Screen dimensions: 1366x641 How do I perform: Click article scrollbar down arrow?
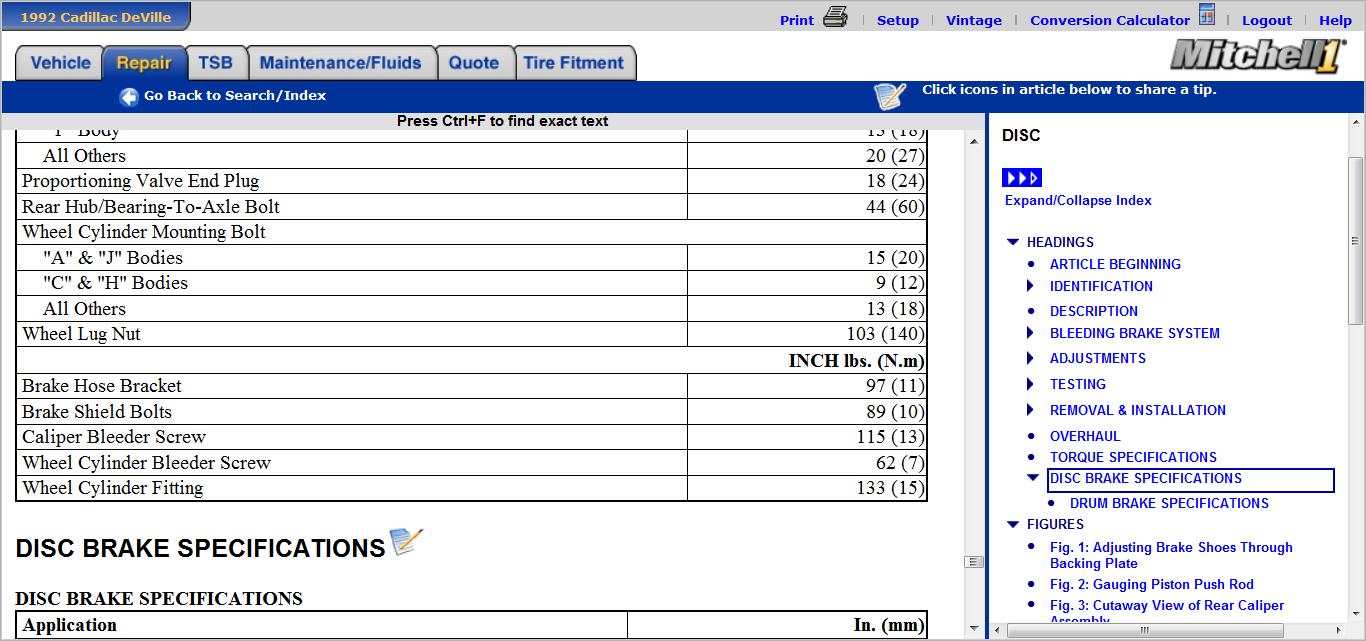tap(974, 629)
